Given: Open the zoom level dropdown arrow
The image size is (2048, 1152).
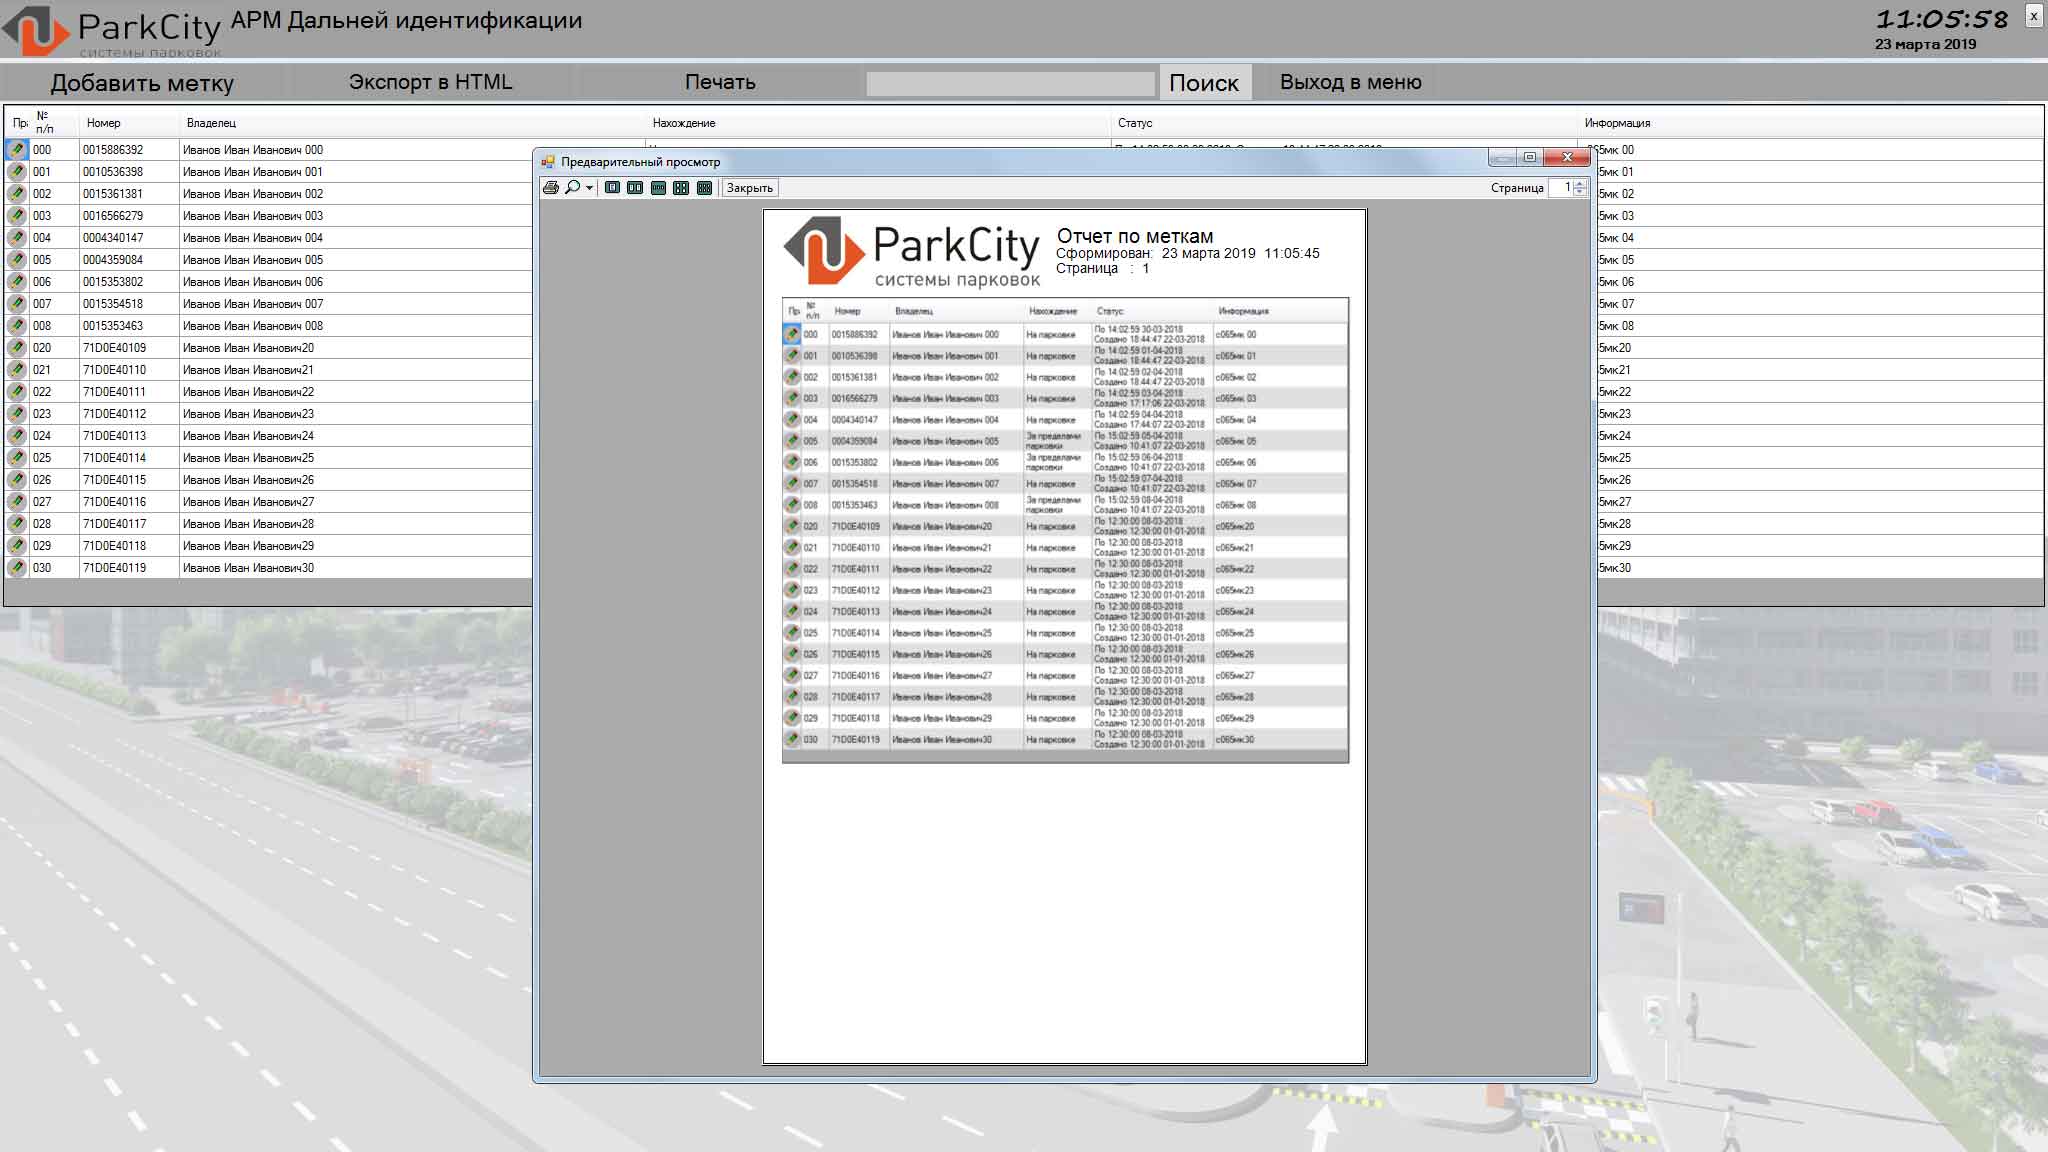Looking at the screenshot, I should (x=589, y=188).
